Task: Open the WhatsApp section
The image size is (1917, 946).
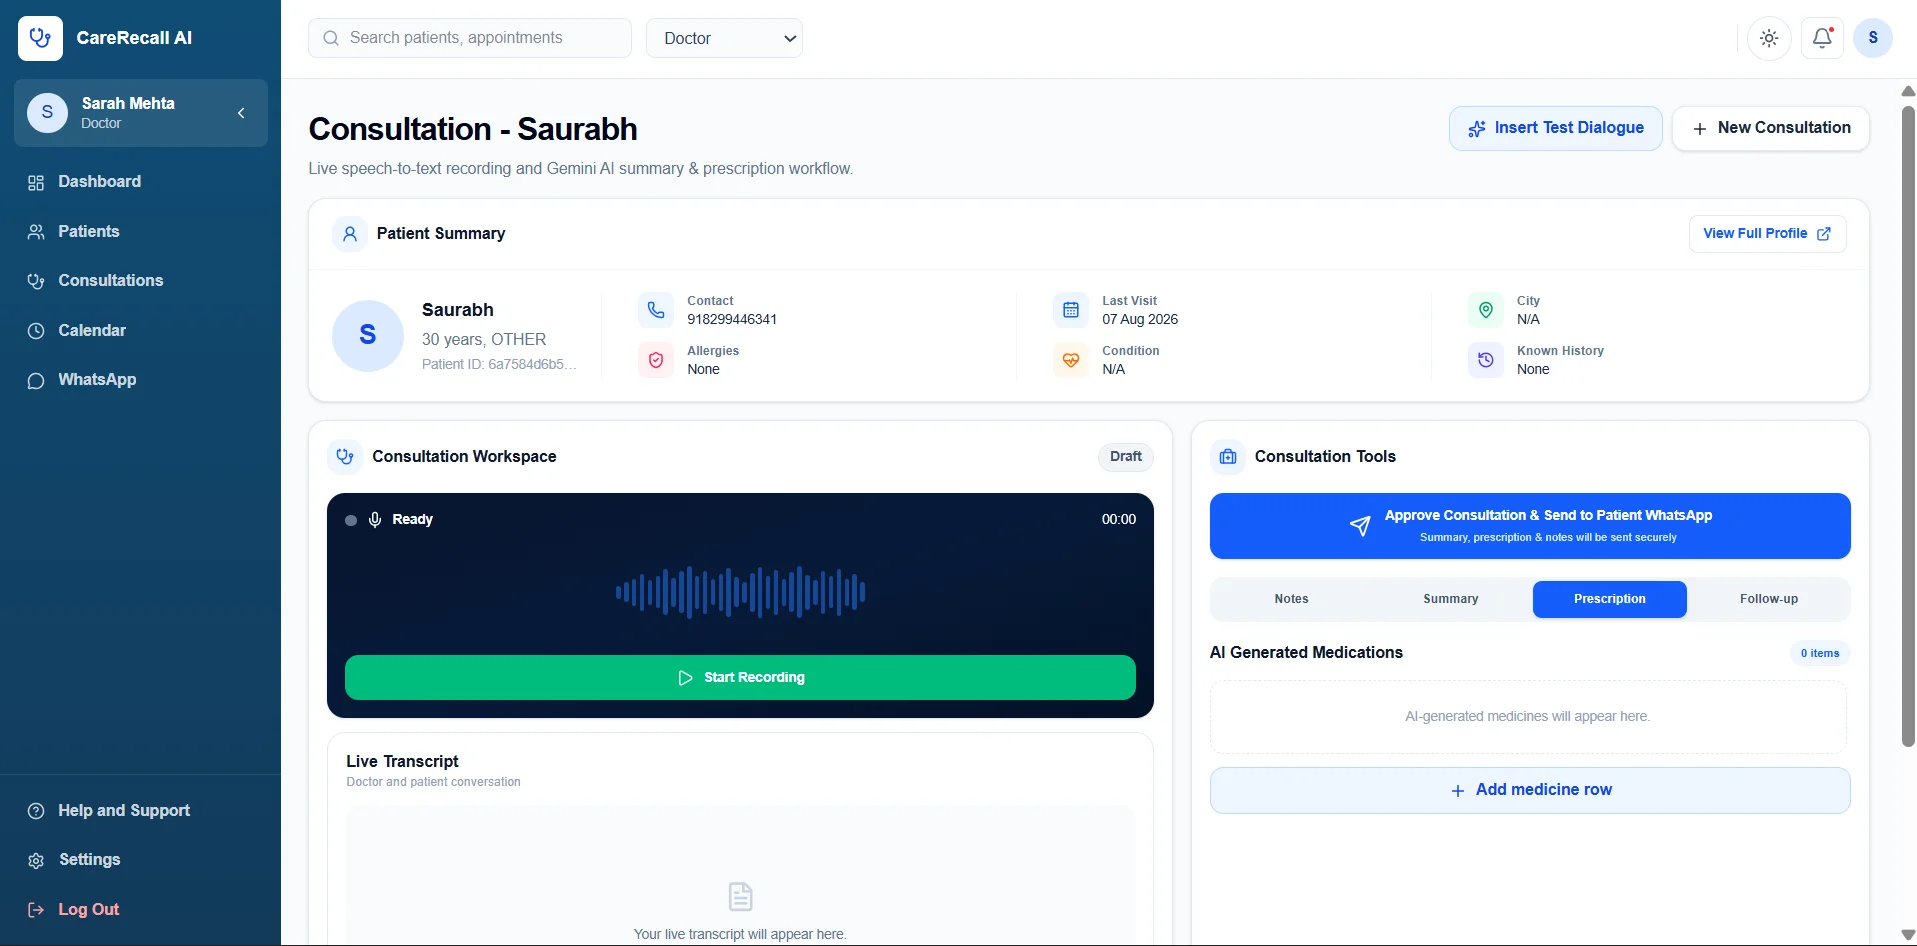Action: coord(97,379)
